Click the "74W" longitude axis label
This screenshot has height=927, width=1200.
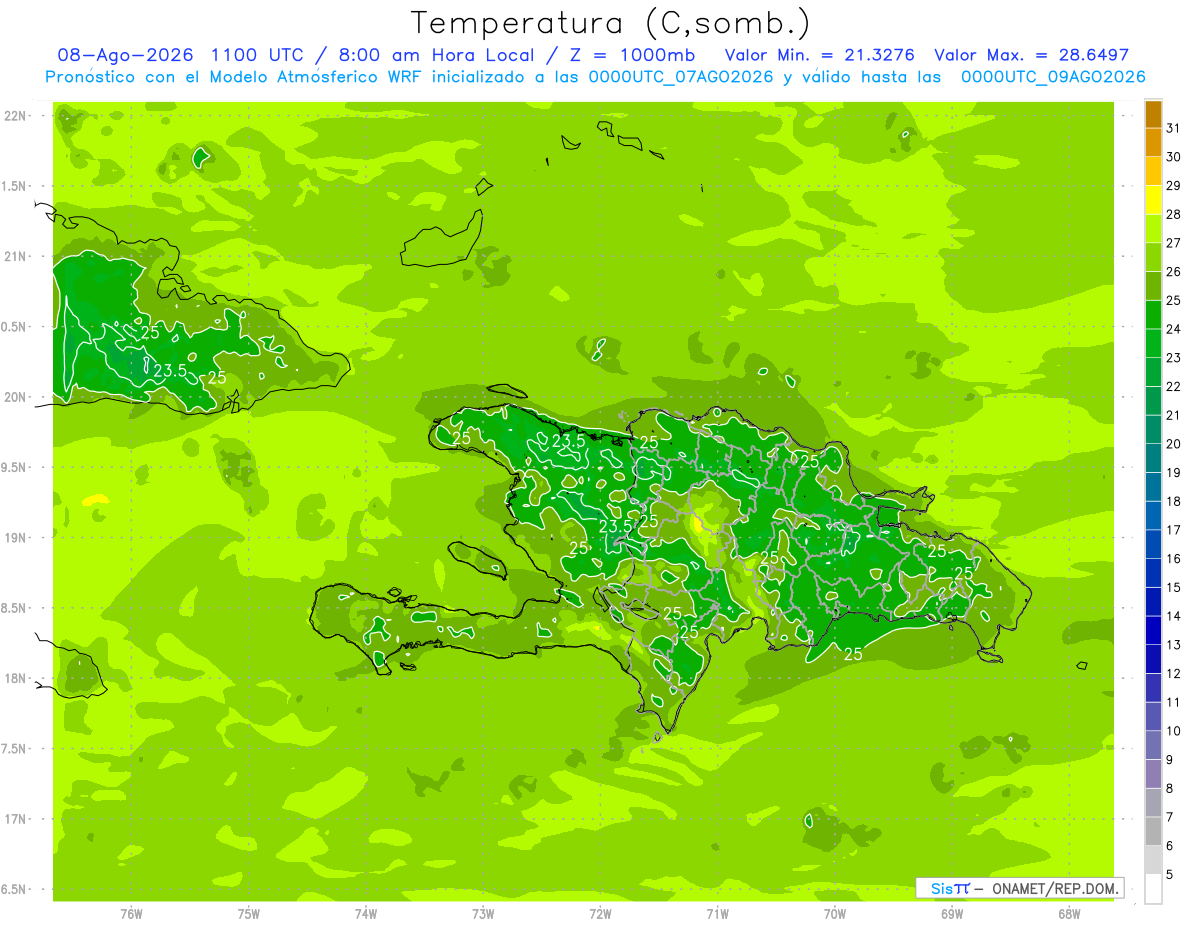tap(366, 913)
